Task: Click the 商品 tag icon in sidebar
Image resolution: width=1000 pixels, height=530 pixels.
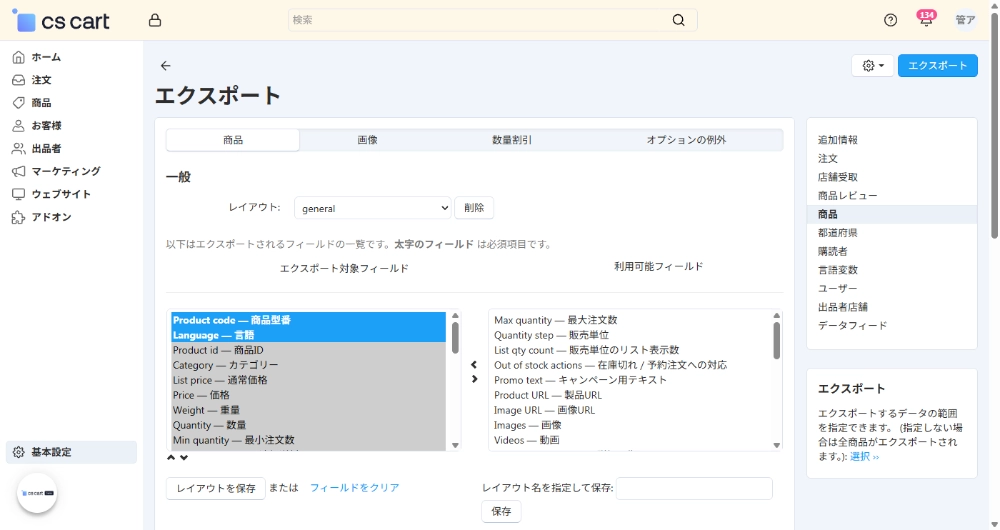Action: click(x=18, y=103)
